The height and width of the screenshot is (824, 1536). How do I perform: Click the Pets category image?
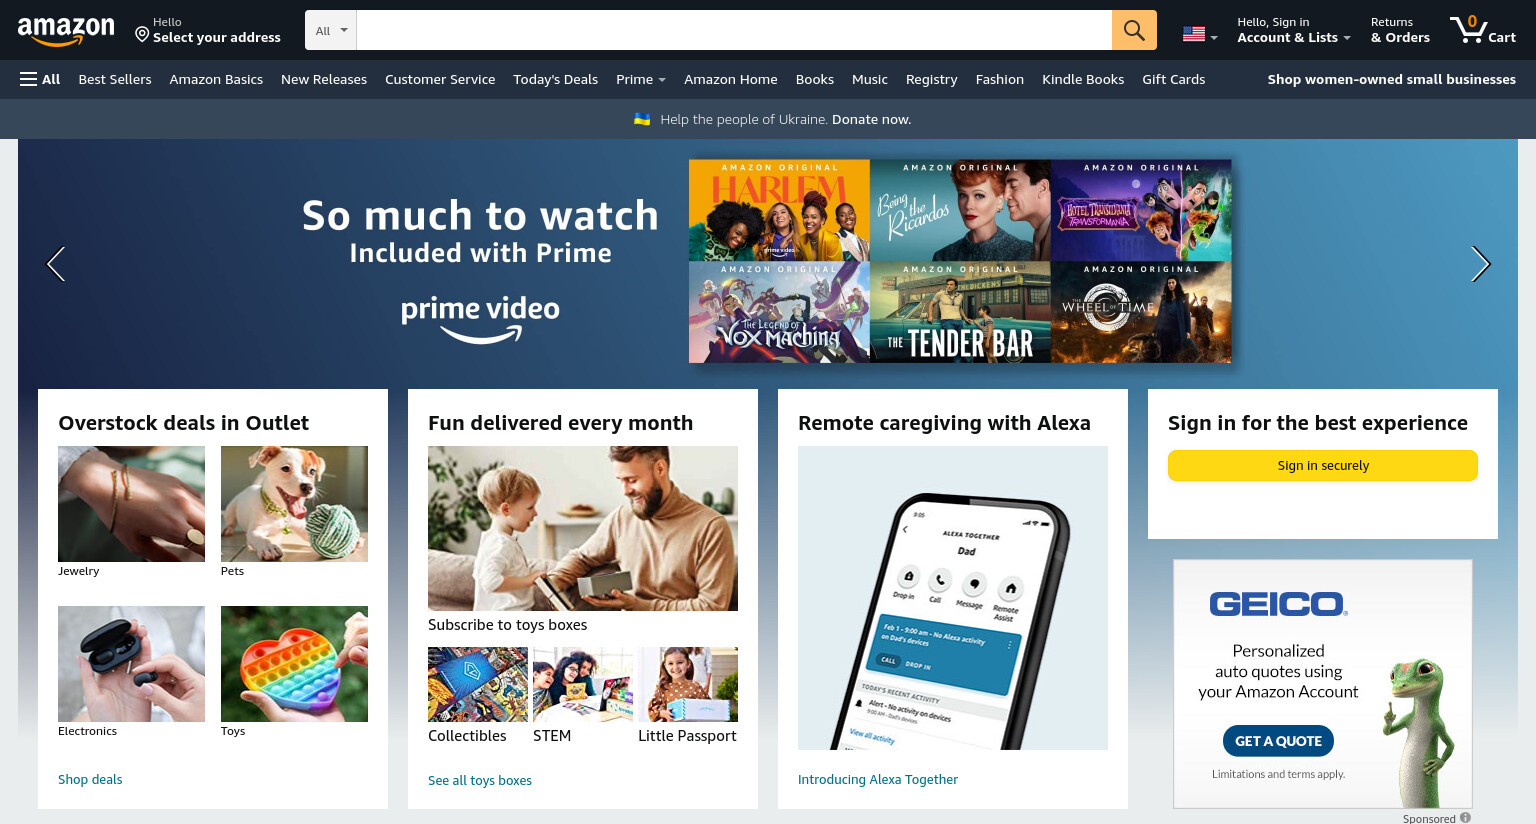click(x=294, y=504)
